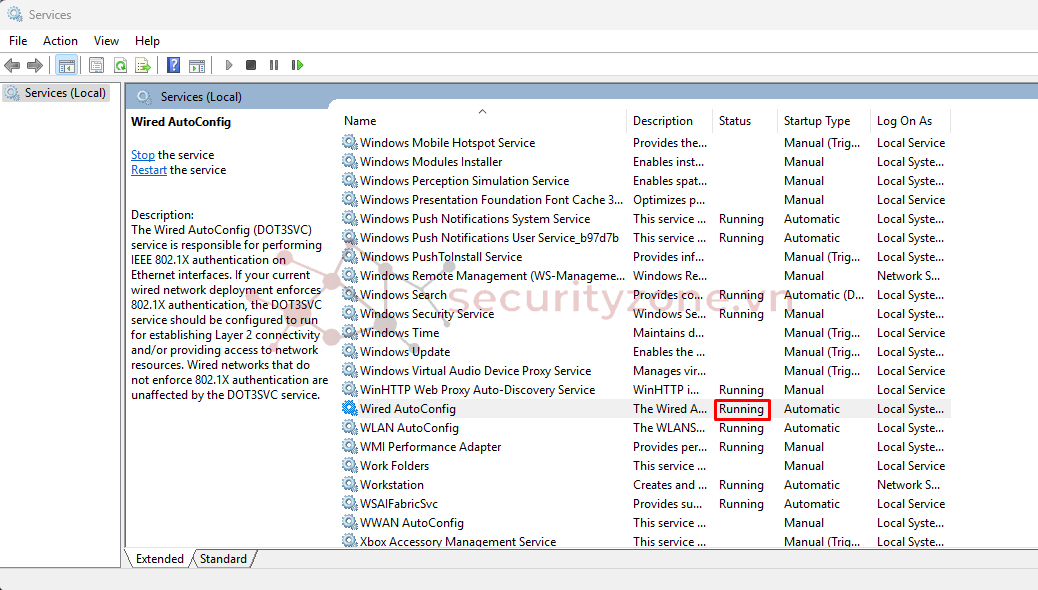Image resolution: width=1038 pixels, height=590 pixels.
Task: Click the Restart the service link
Action: (x=149, y=170)
